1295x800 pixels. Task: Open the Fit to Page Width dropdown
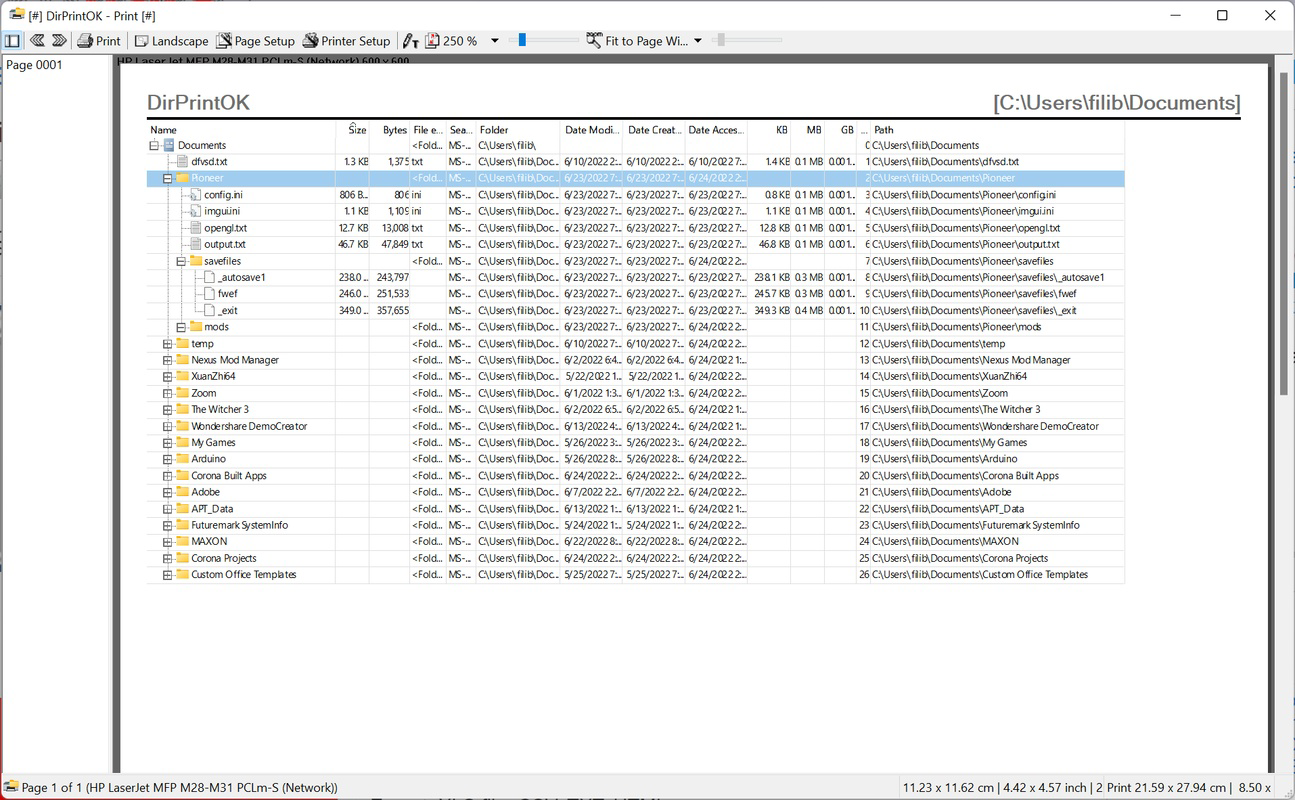click(697, 41)
